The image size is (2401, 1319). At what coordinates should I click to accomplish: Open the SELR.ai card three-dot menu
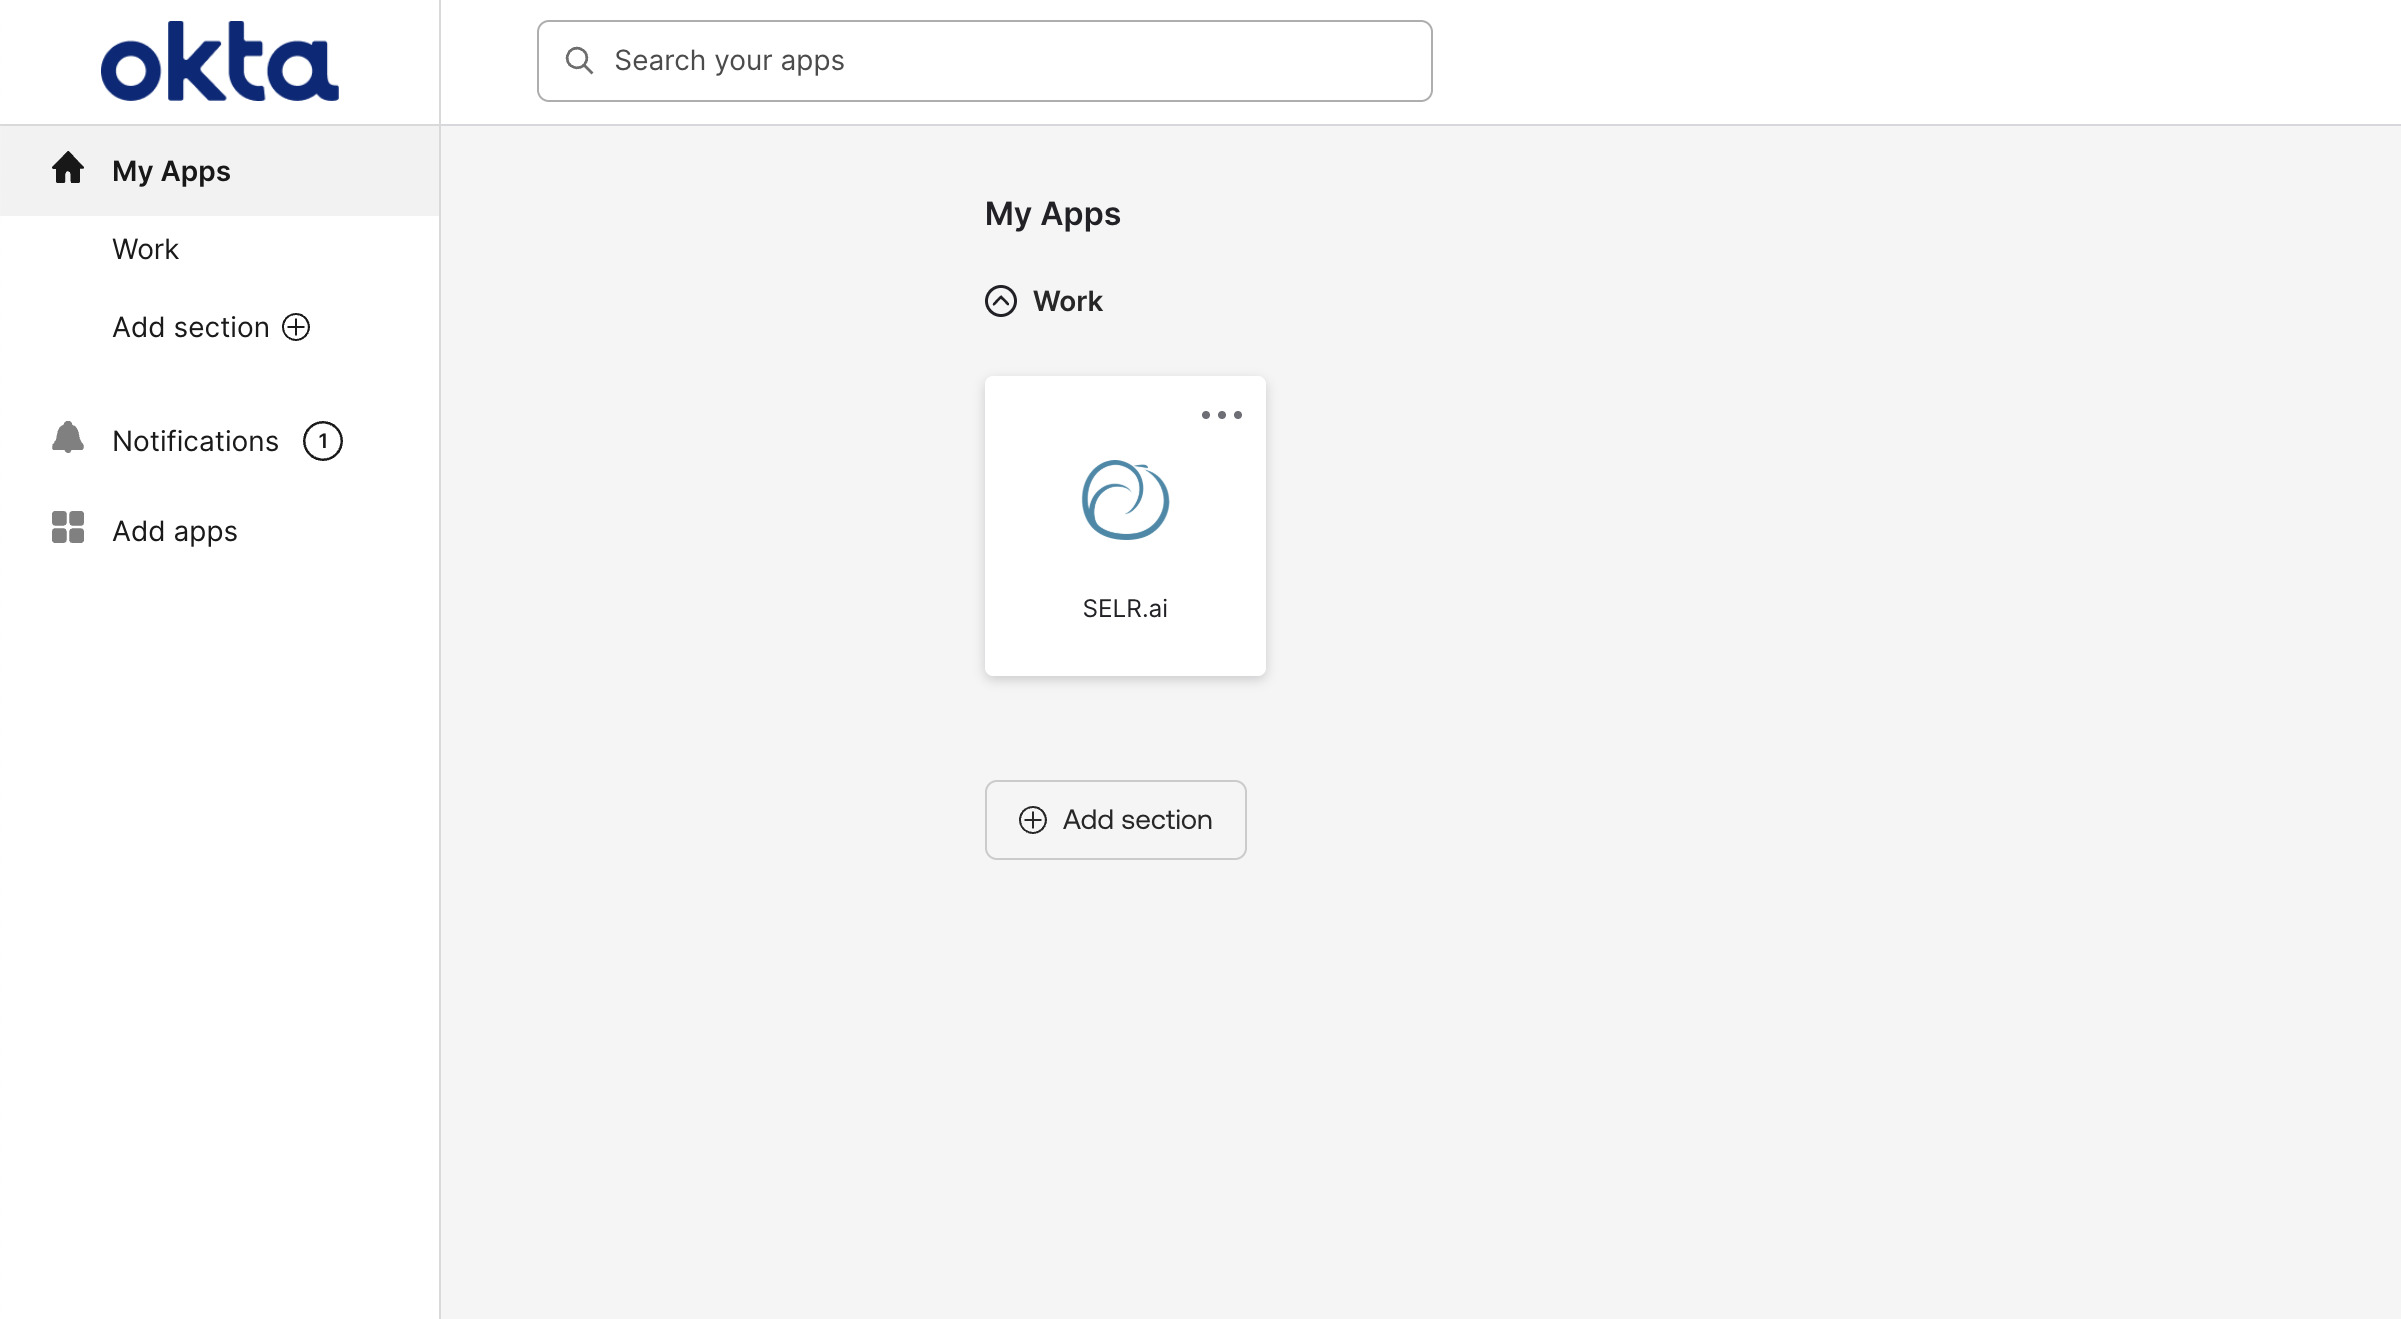1222,415
